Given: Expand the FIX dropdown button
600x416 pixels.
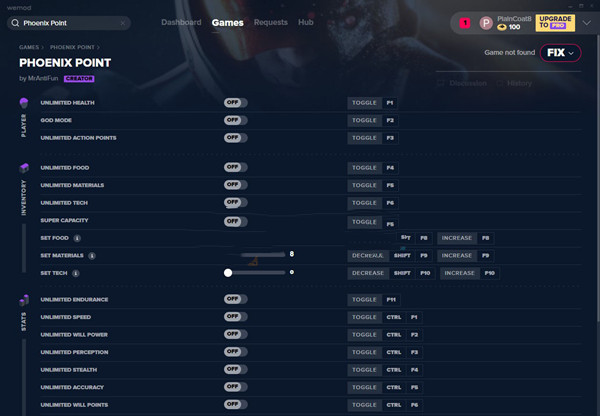Looking at the screenshot, I should (x=560, y=53).
